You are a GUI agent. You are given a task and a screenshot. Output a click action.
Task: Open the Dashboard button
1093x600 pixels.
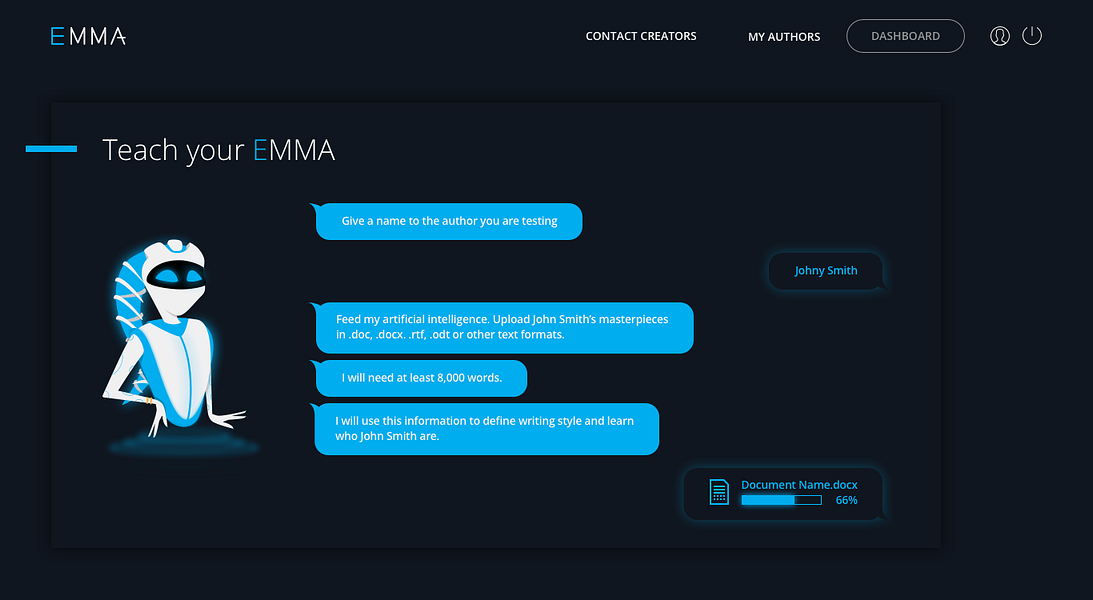tap(905, 36)
